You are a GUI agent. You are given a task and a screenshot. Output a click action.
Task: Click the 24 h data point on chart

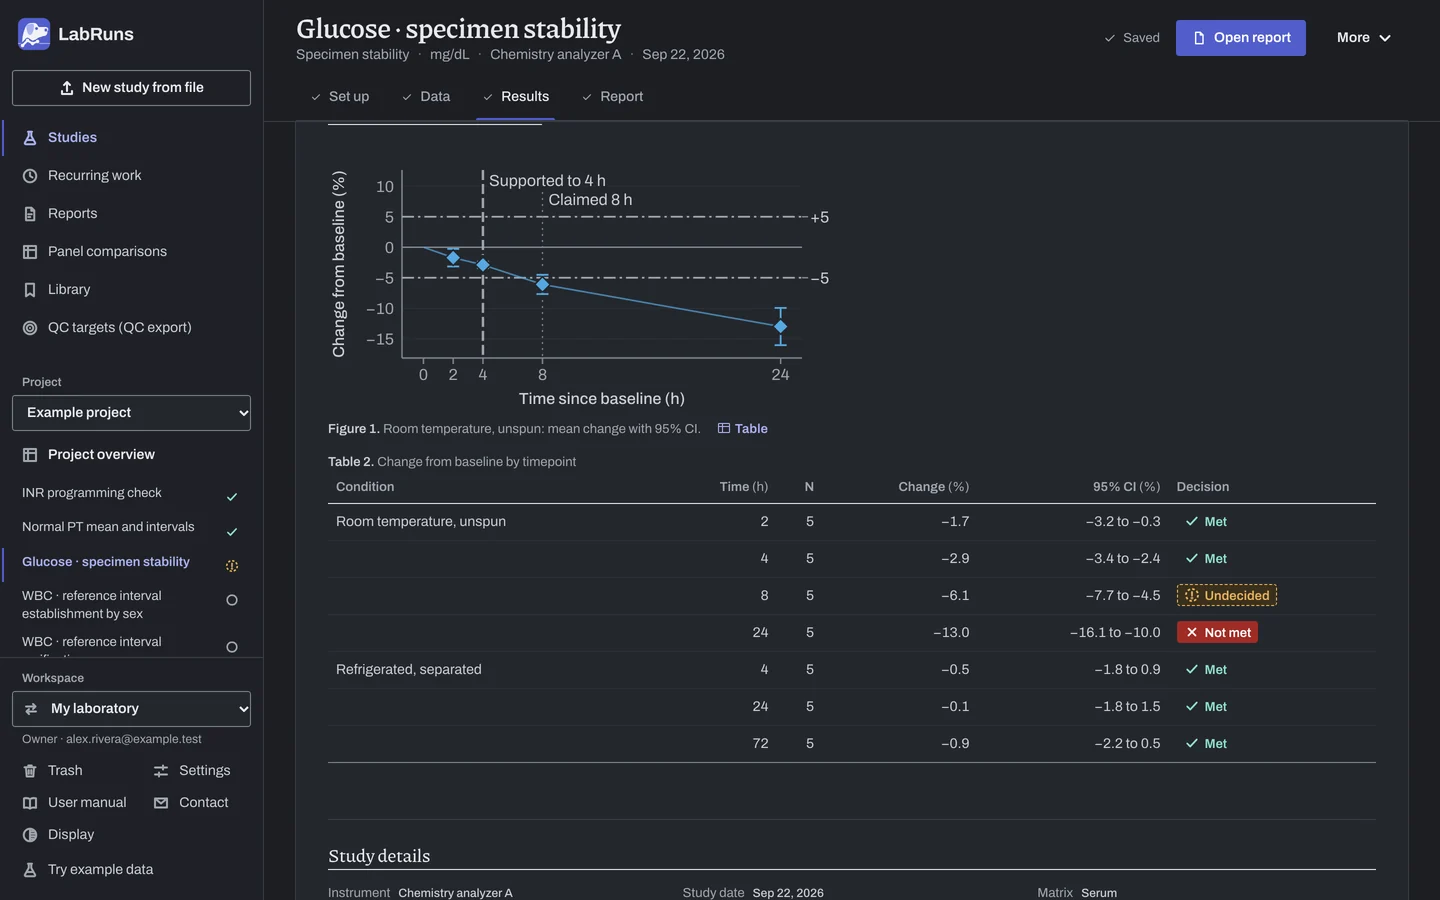781,327
